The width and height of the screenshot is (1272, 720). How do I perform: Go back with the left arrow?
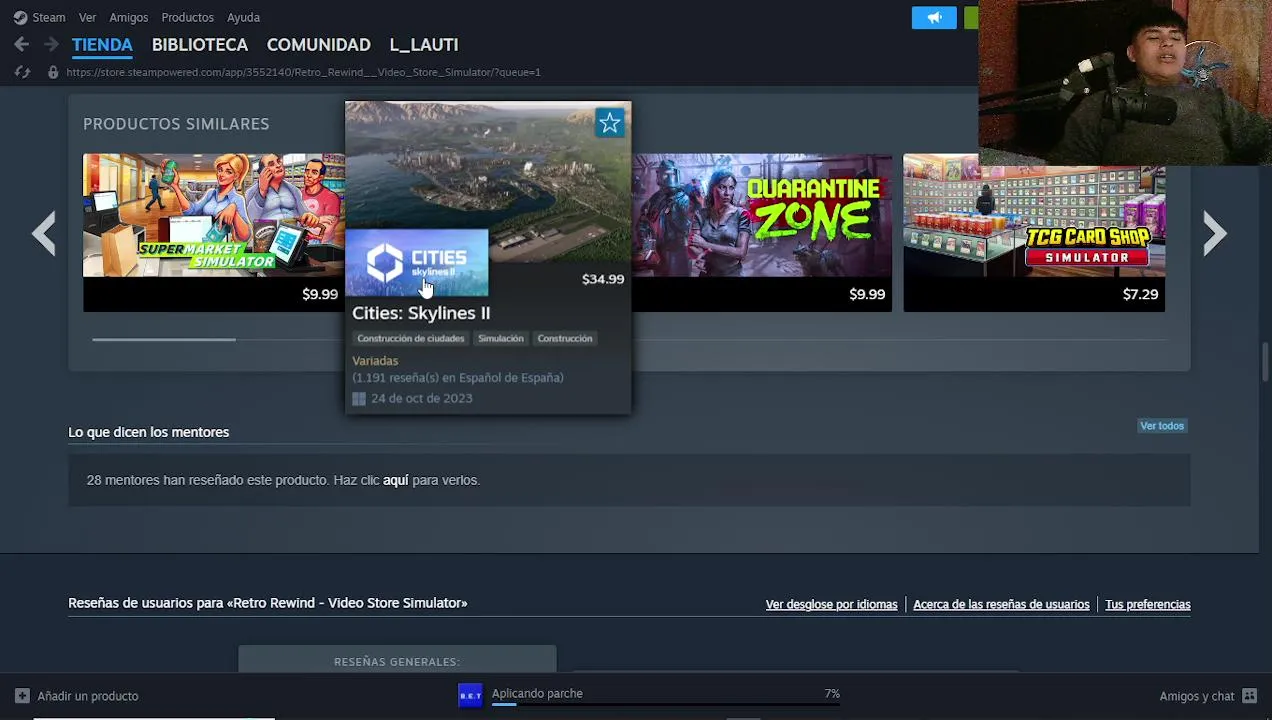click(x=22, y=44)
